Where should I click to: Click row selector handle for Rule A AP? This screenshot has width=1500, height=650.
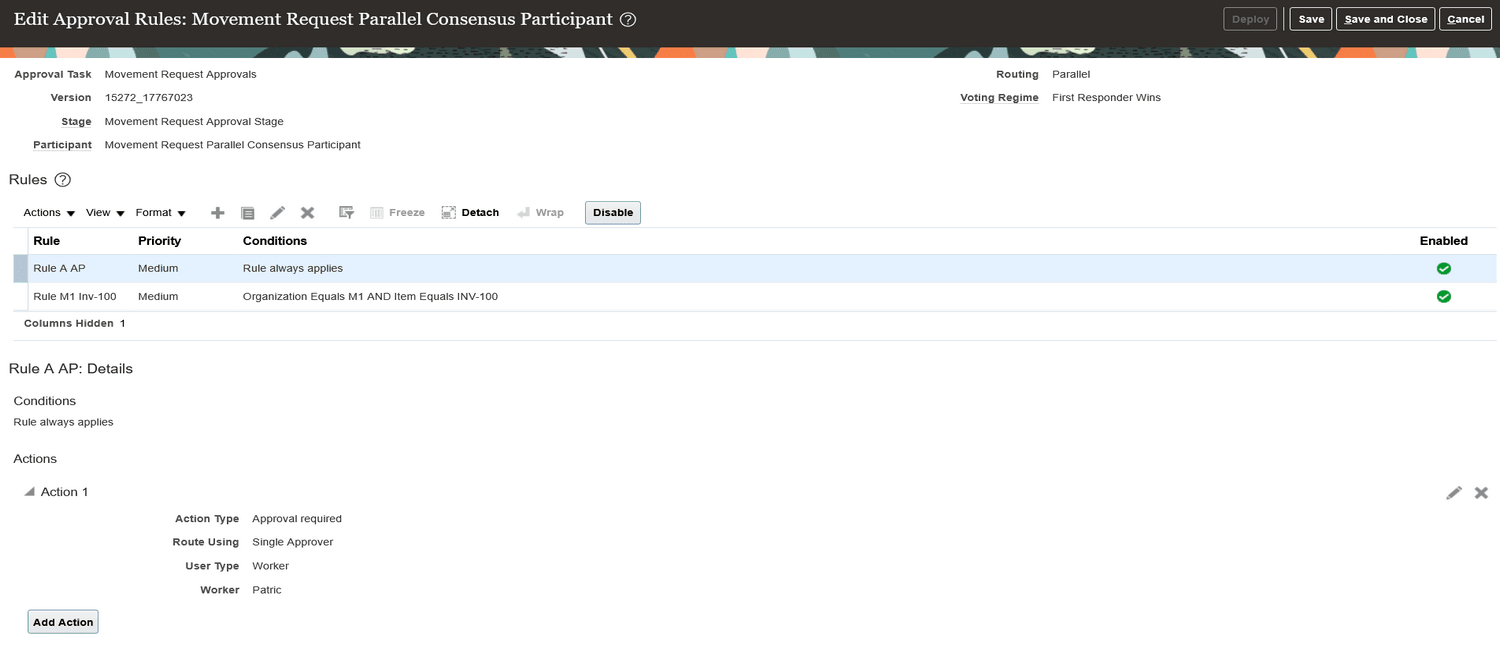(20, 269)
